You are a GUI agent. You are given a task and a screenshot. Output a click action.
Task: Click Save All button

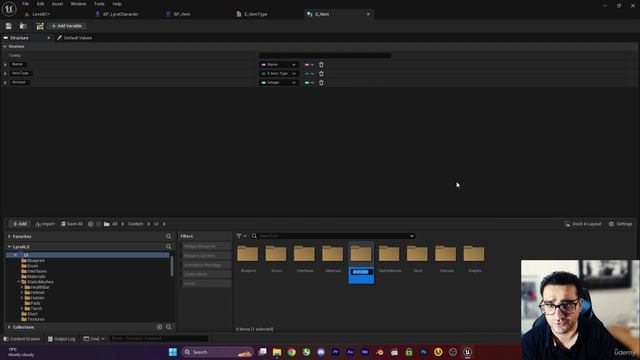(x=72, y=224)
